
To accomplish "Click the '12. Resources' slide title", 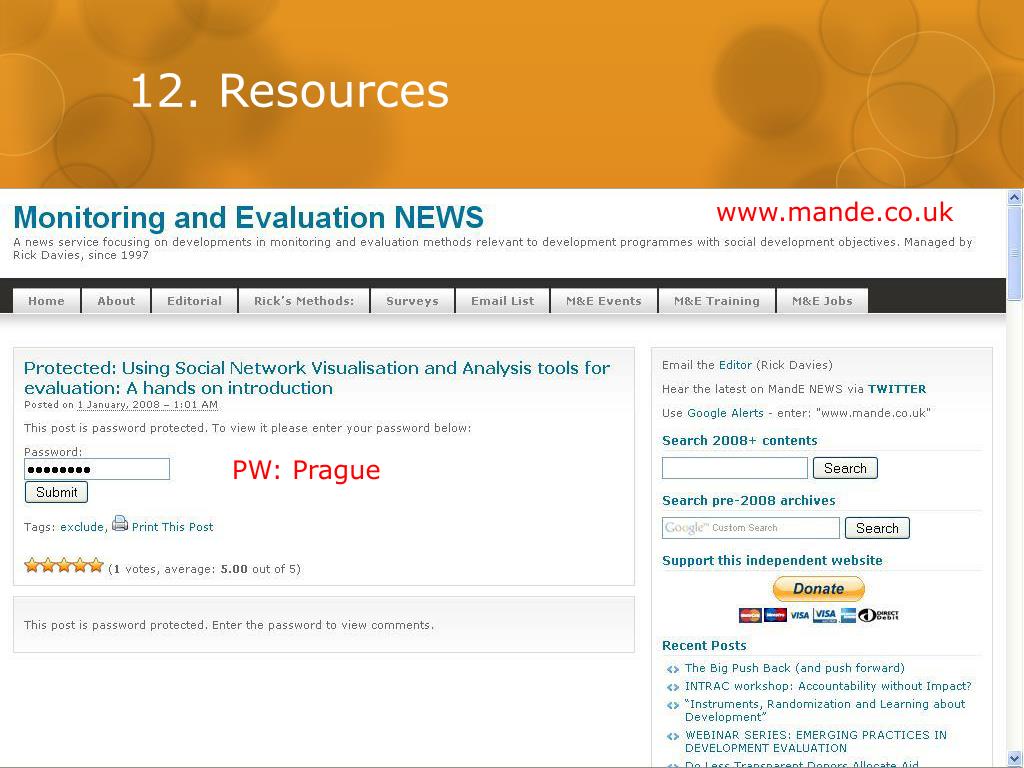I will point(289,90).
